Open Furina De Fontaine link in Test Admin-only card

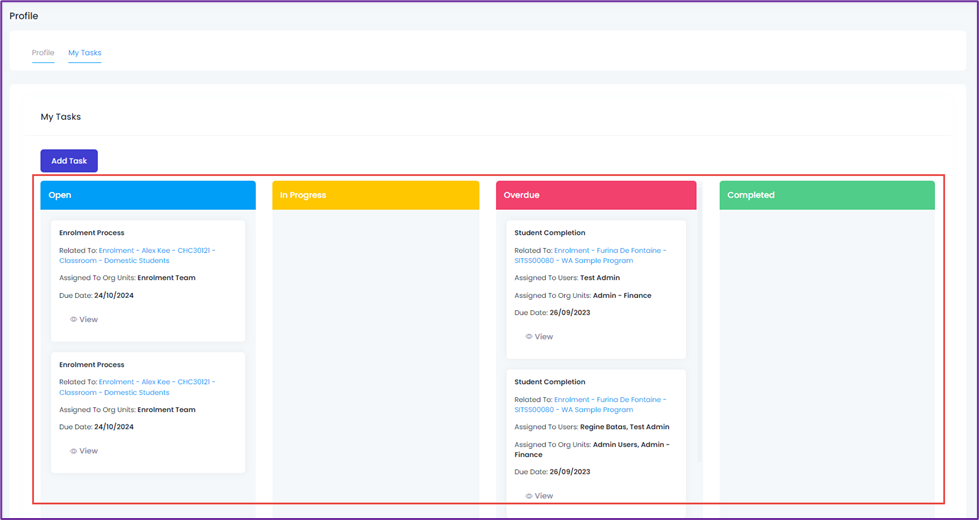[x=591, y=255]
